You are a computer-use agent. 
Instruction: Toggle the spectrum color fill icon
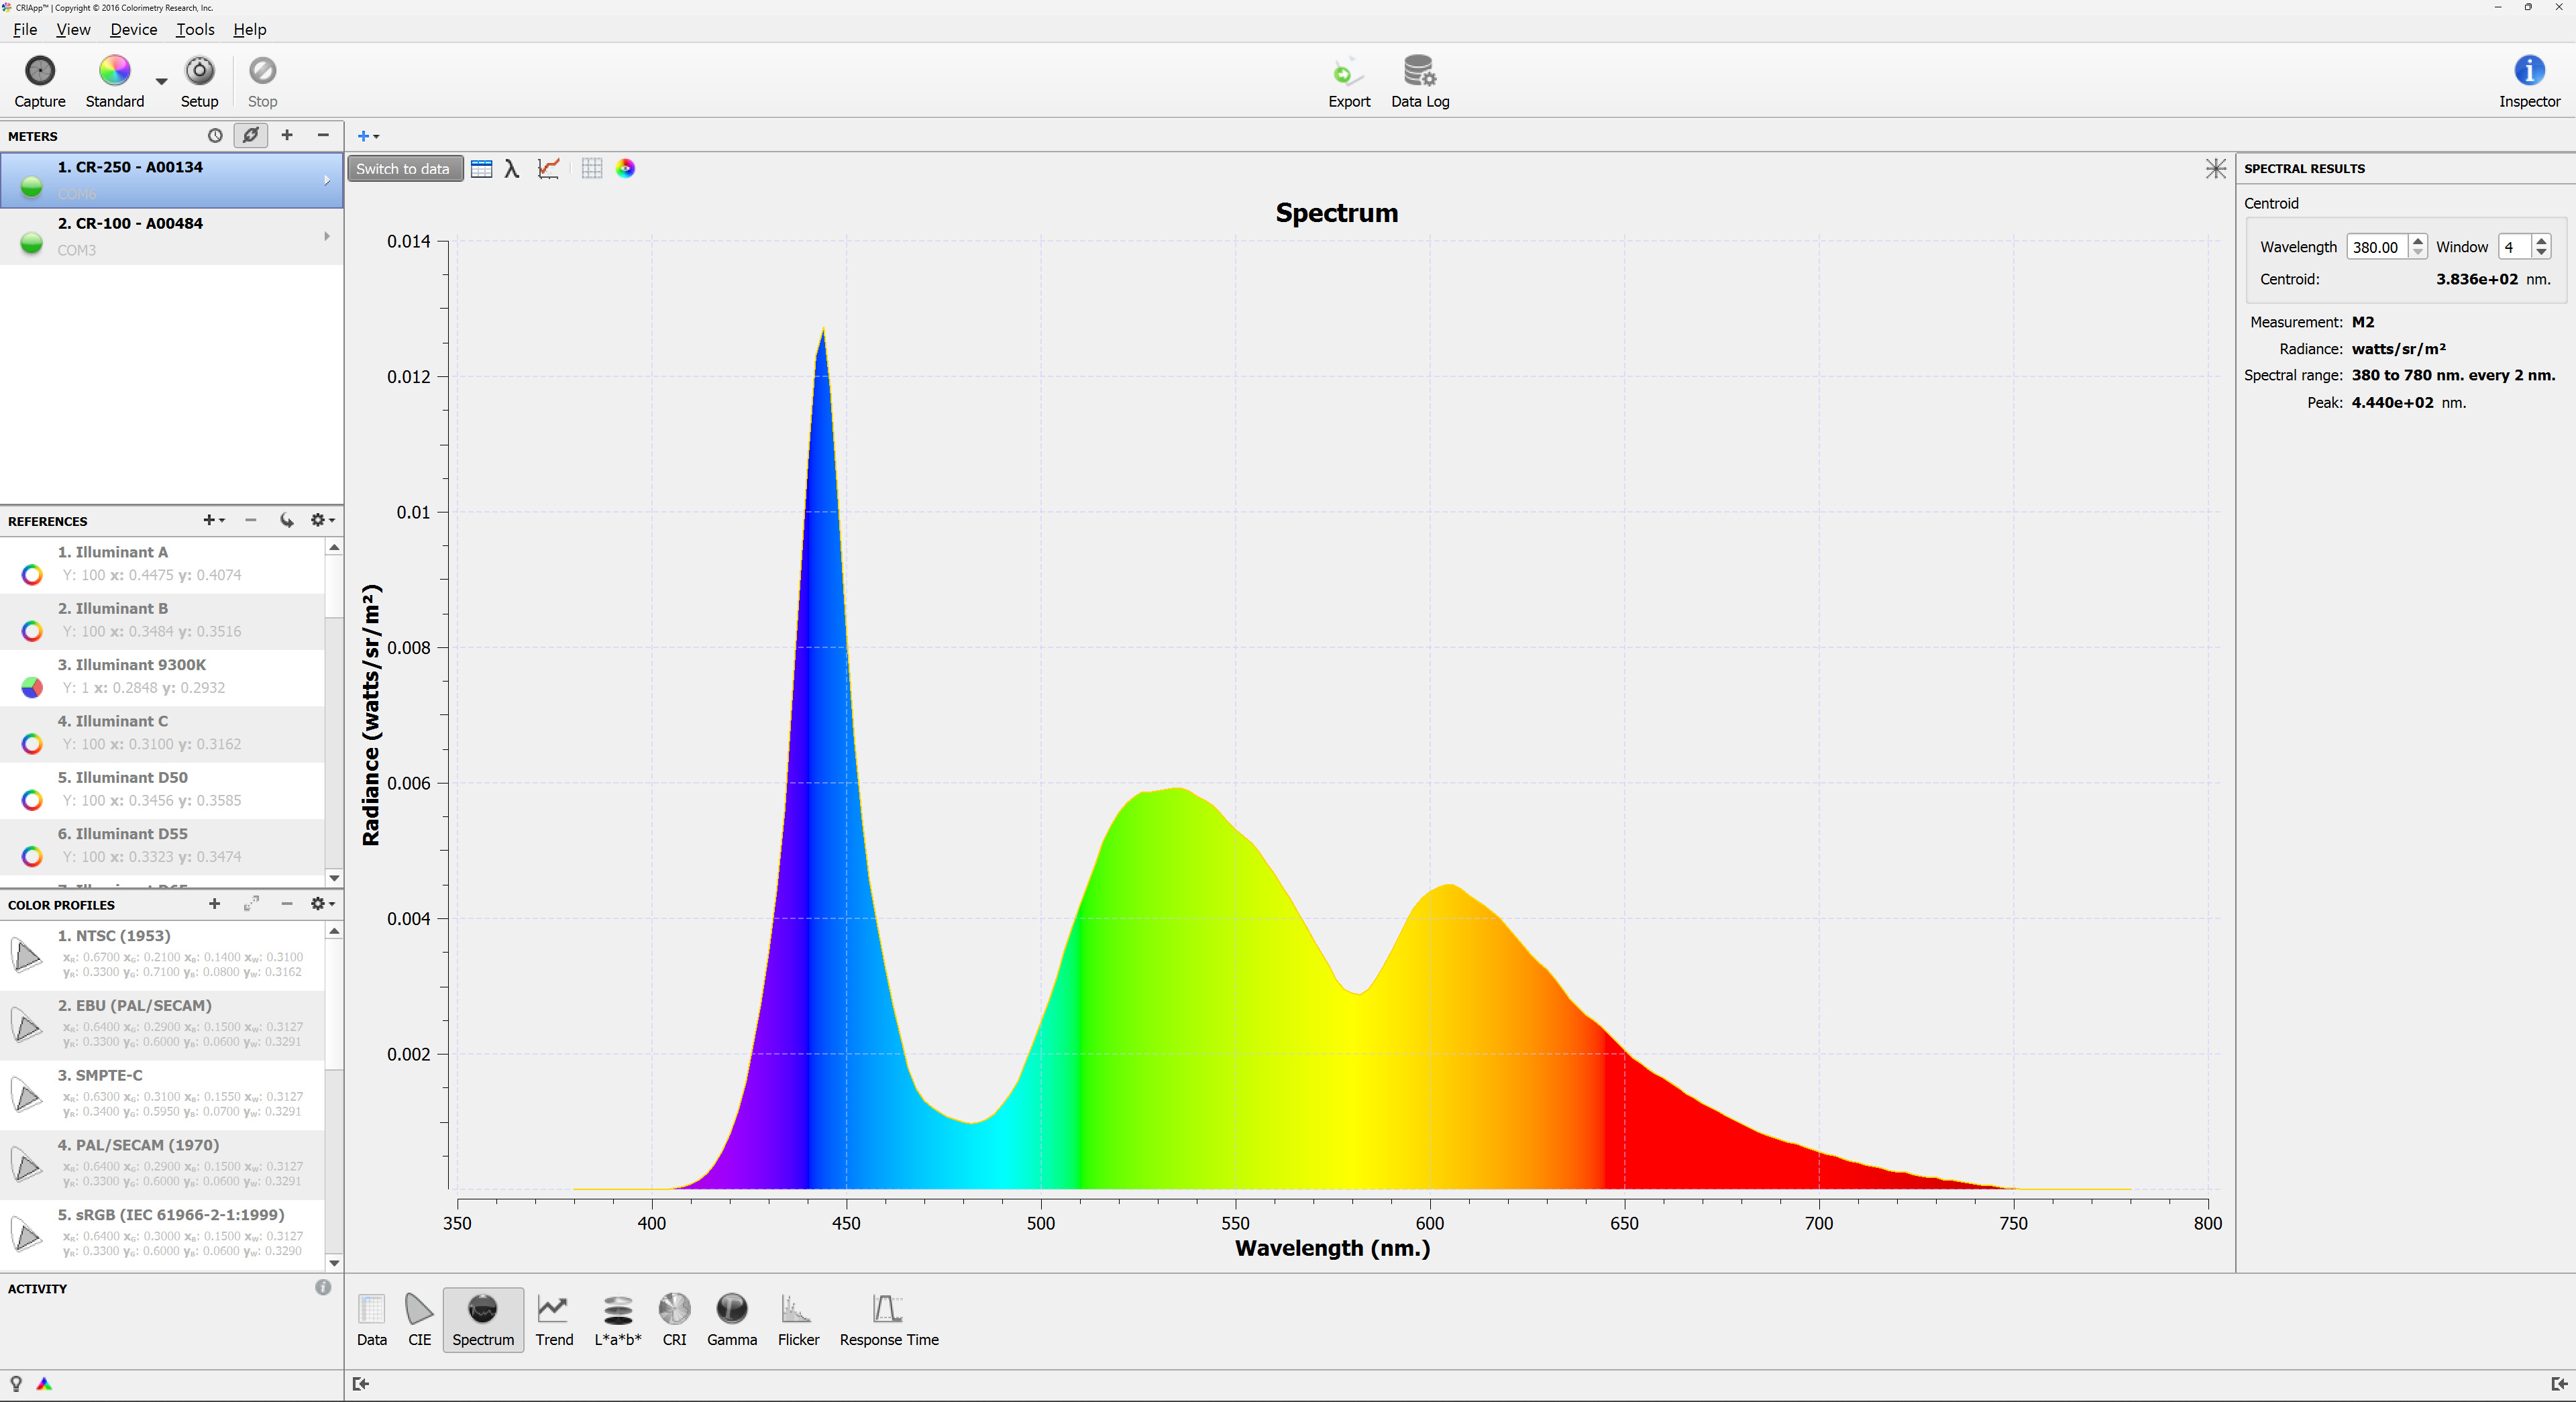coord(625,169)
